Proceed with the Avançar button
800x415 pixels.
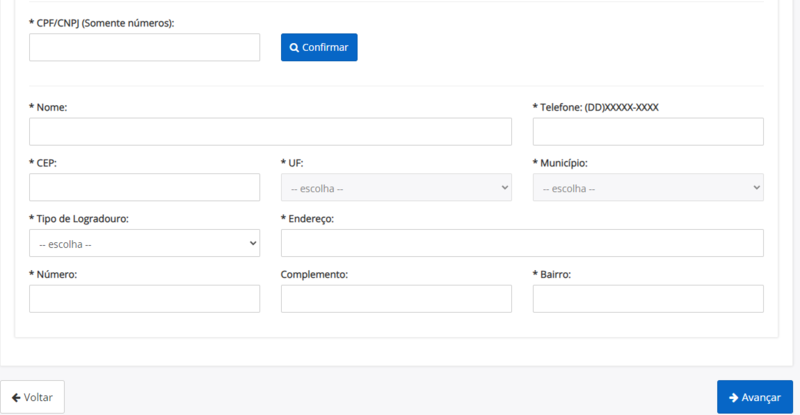[755, 397]
